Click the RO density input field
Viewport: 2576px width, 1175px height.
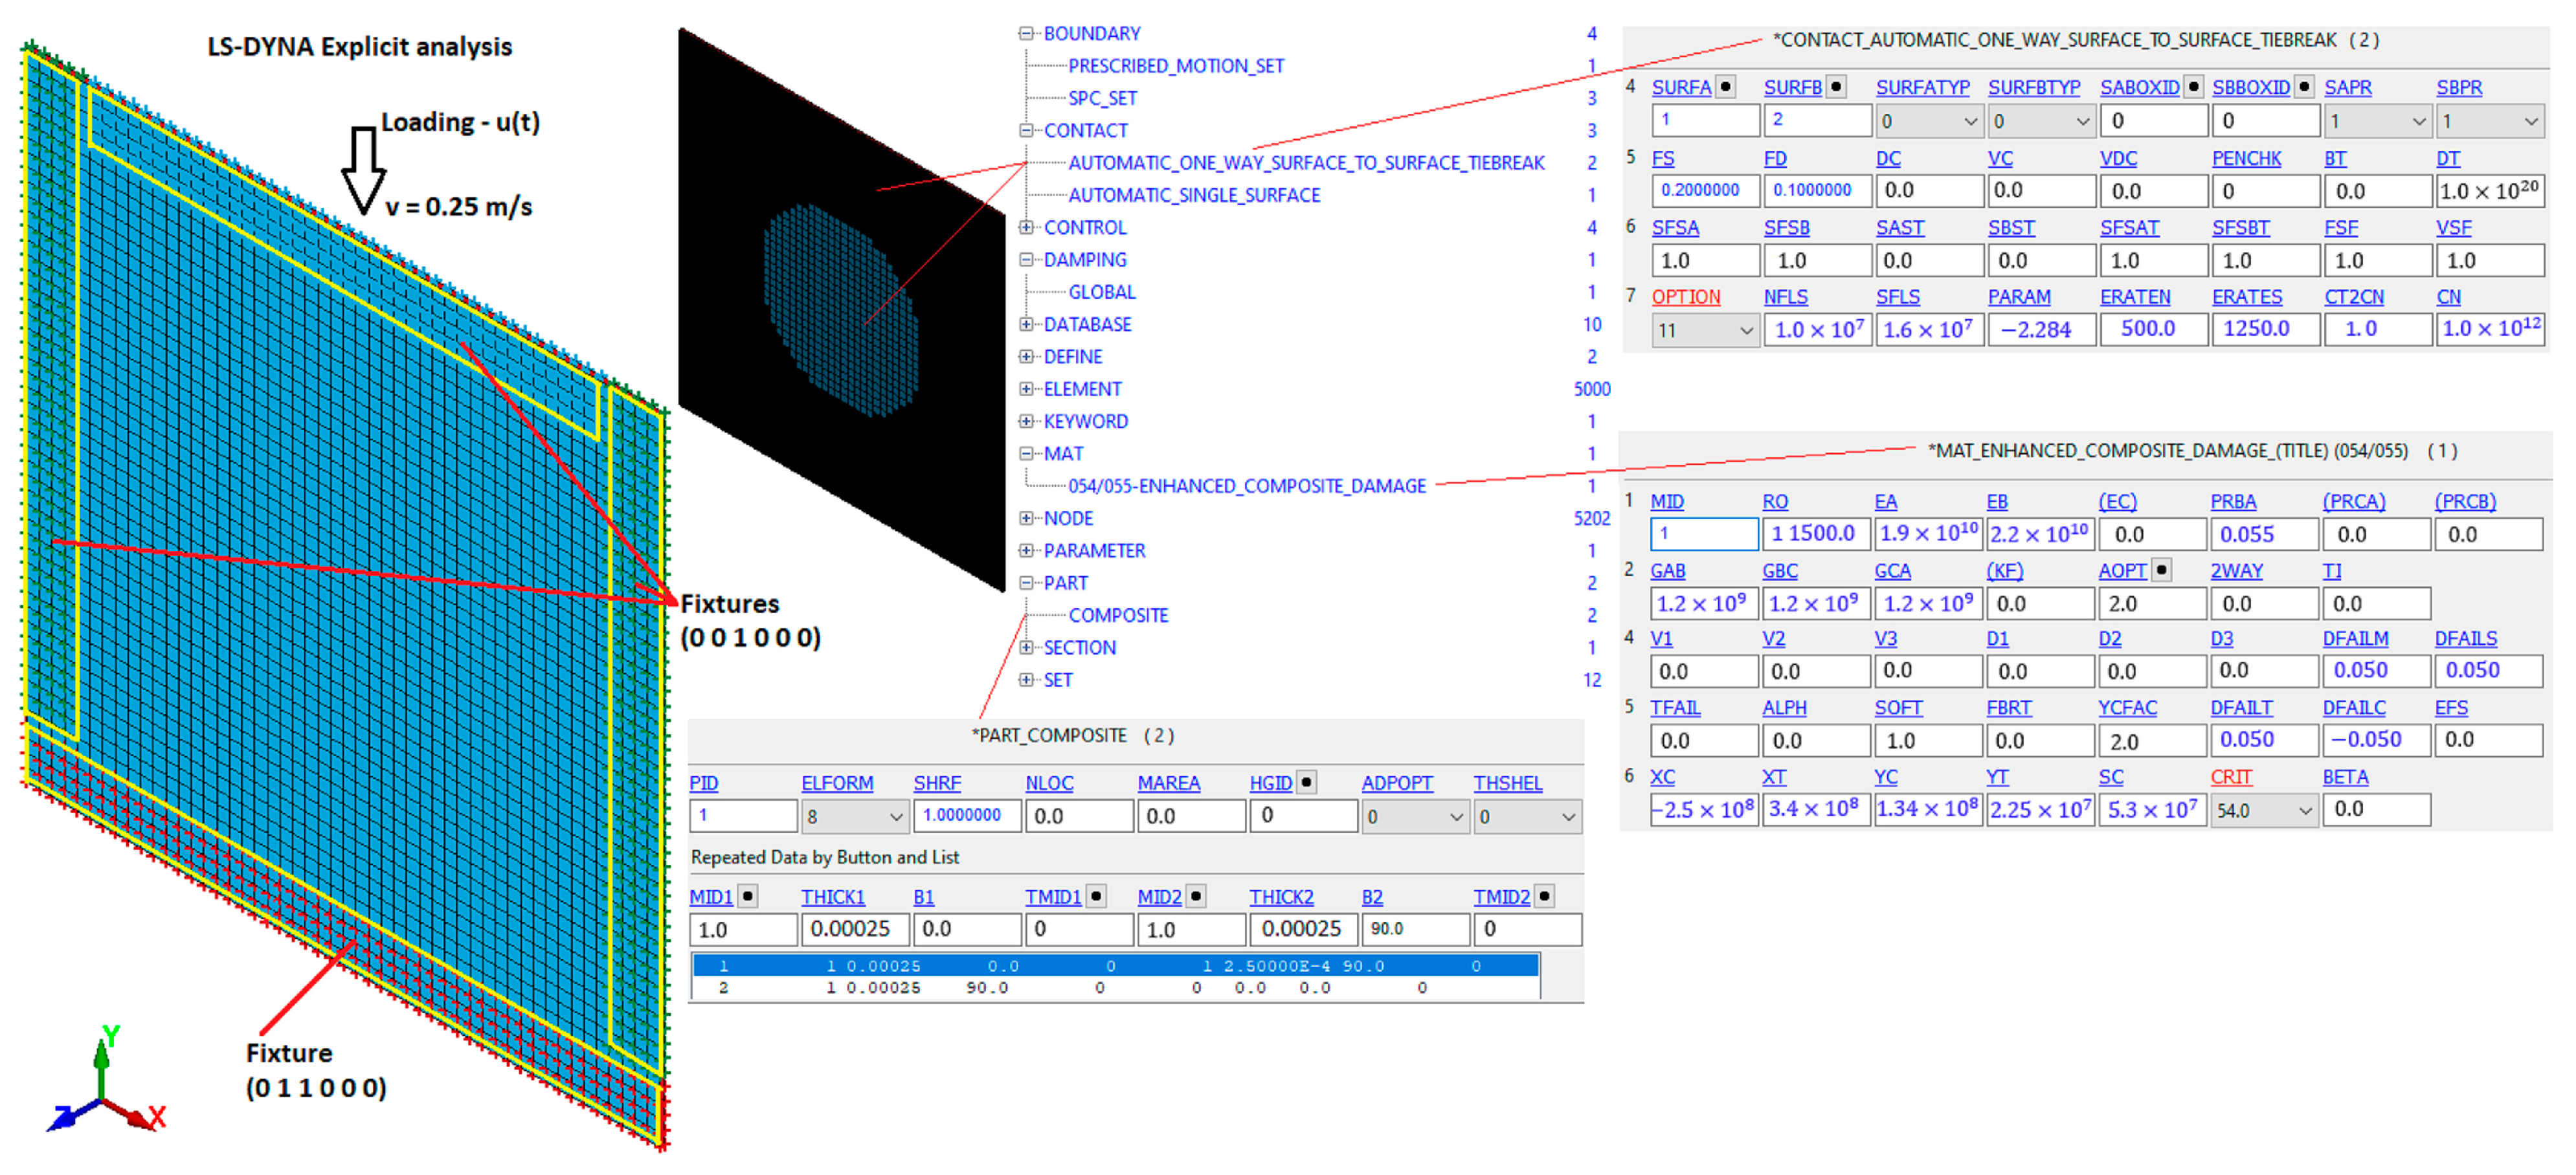pos(1816,534)
